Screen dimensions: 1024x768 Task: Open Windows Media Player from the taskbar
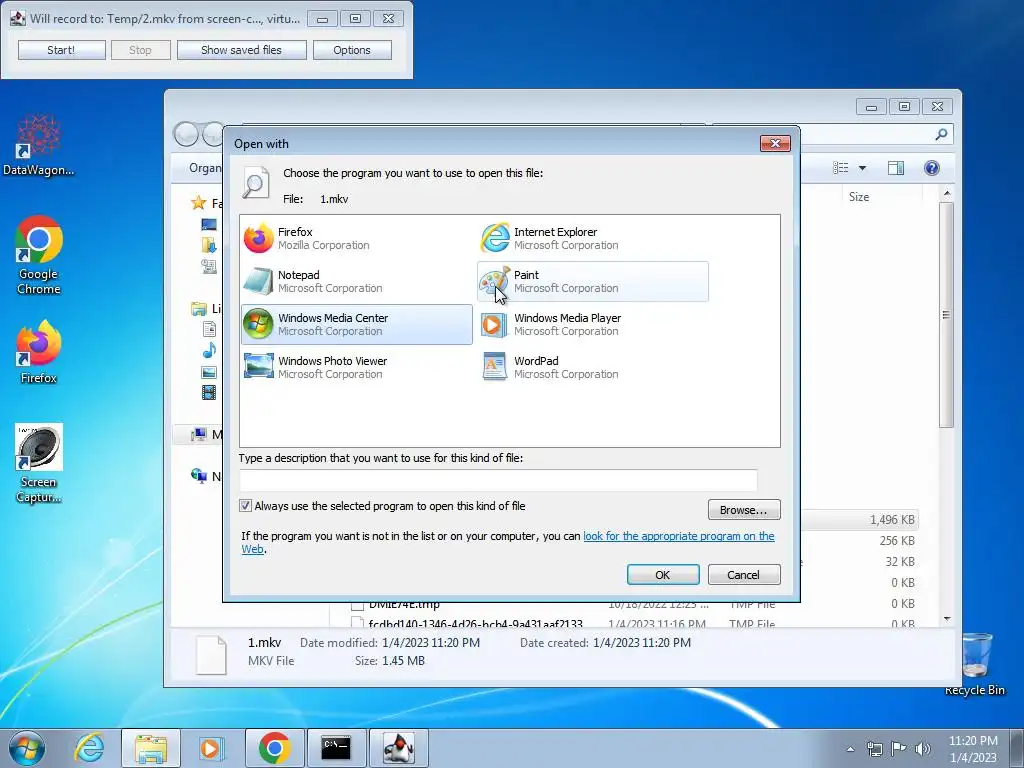pyautogui.click(x=211, y=748)
